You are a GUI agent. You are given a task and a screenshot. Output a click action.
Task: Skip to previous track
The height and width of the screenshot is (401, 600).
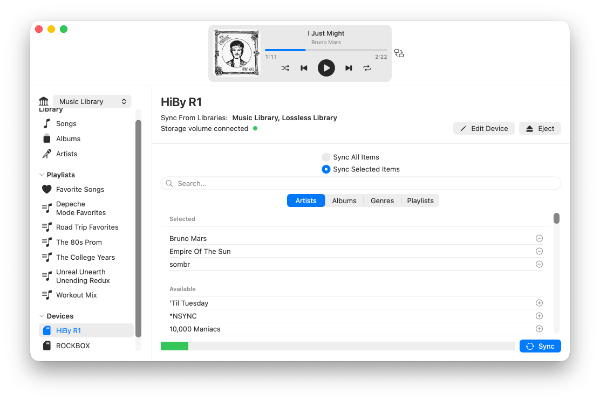click(x=304, y=68)
